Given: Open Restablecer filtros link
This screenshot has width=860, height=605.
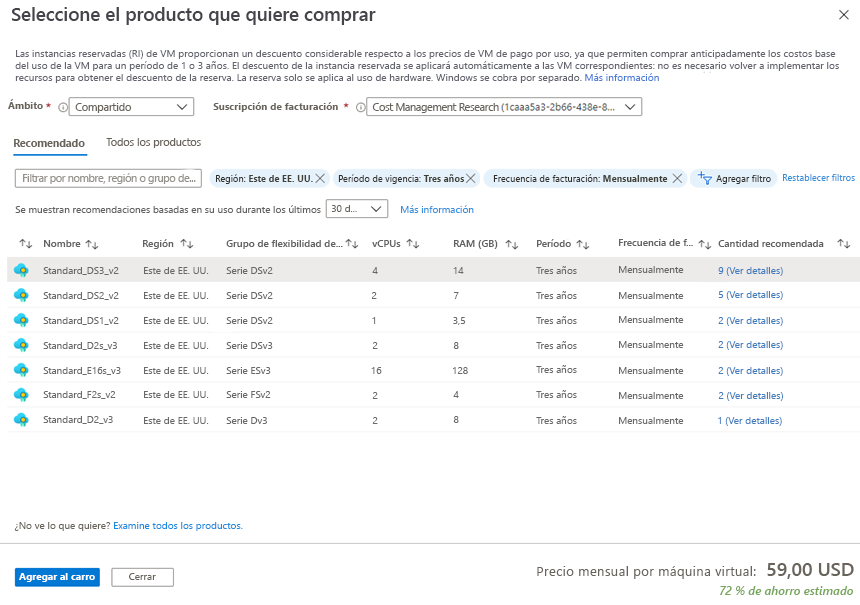Looking at the screenshot, I should coord(818,178).
